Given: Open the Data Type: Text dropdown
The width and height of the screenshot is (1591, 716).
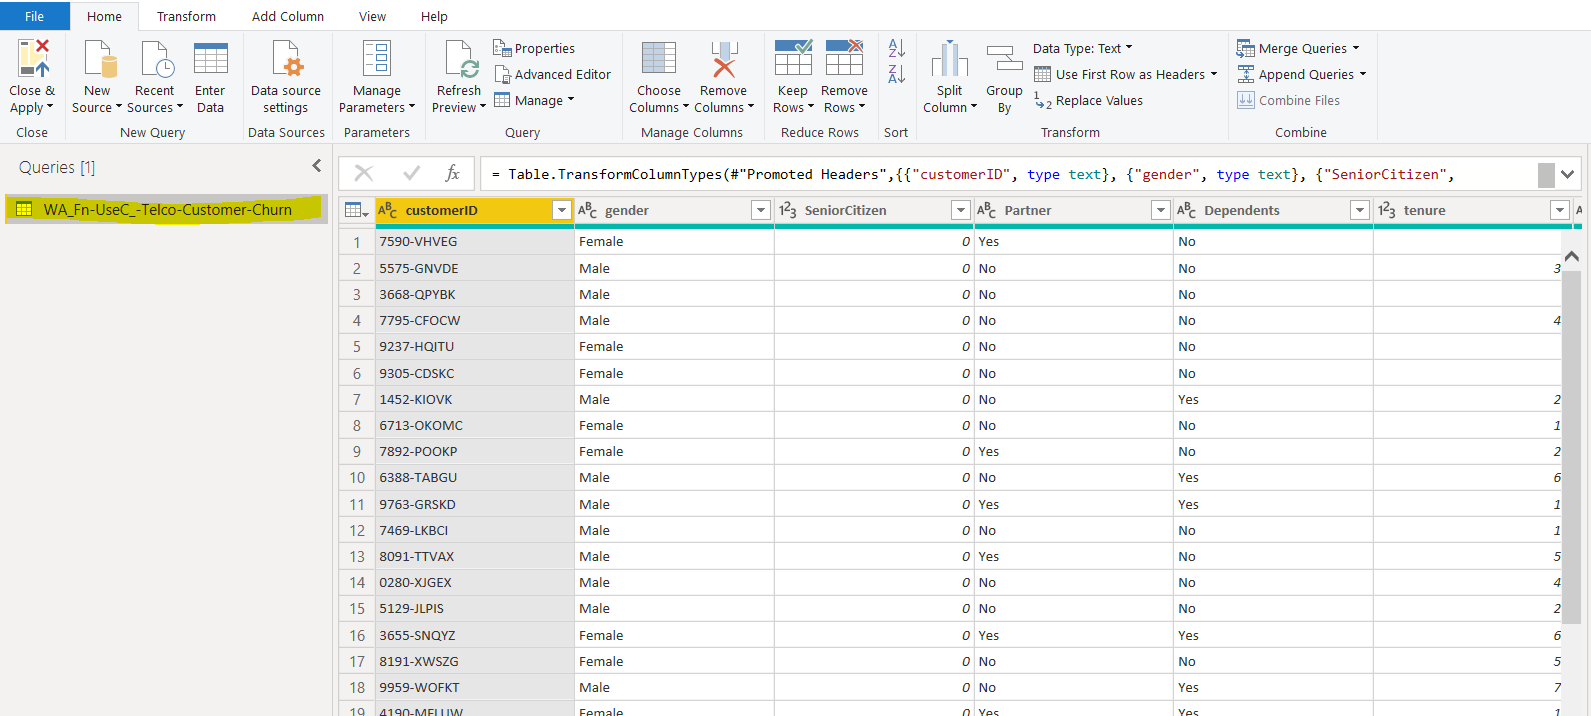Looking at the screenshot, I should pos(1082,48).
